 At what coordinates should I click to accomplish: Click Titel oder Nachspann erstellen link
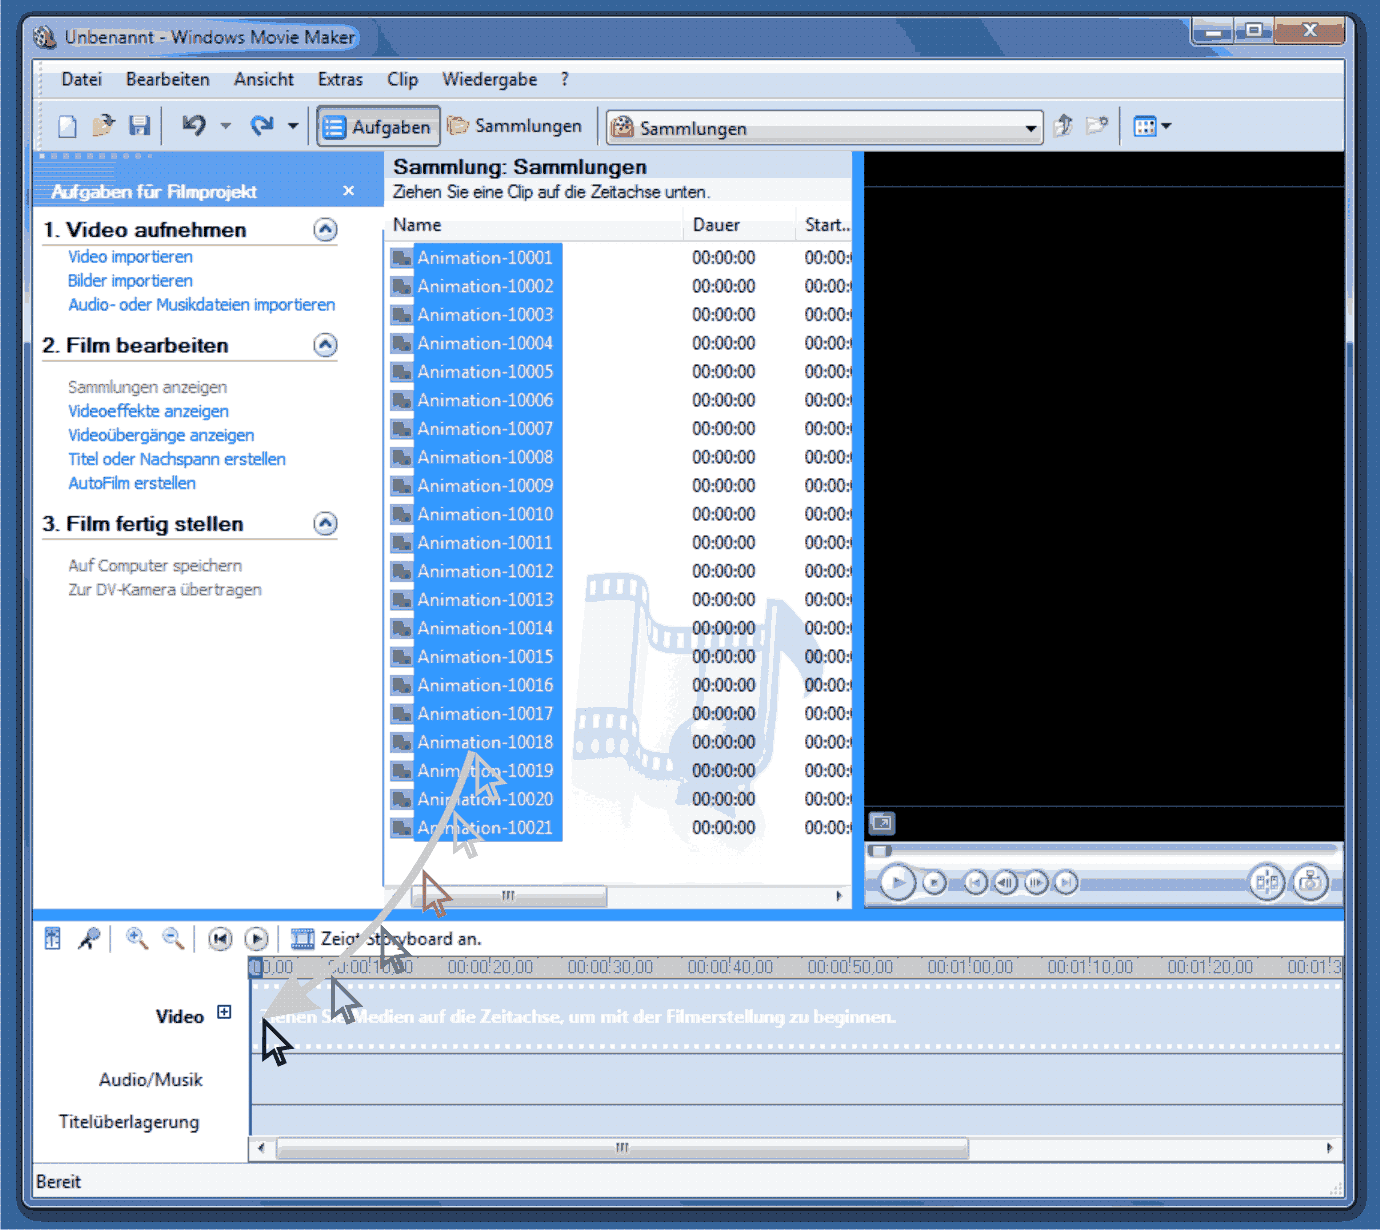[x=177, y=459]
